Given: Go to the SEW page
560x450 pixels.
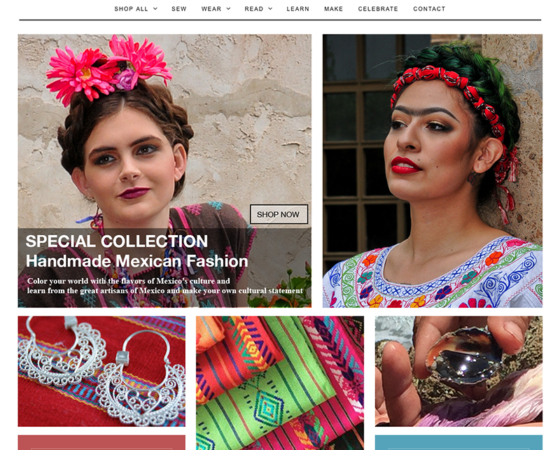Looking at the screenshot, I should click(x=179, y=9).
